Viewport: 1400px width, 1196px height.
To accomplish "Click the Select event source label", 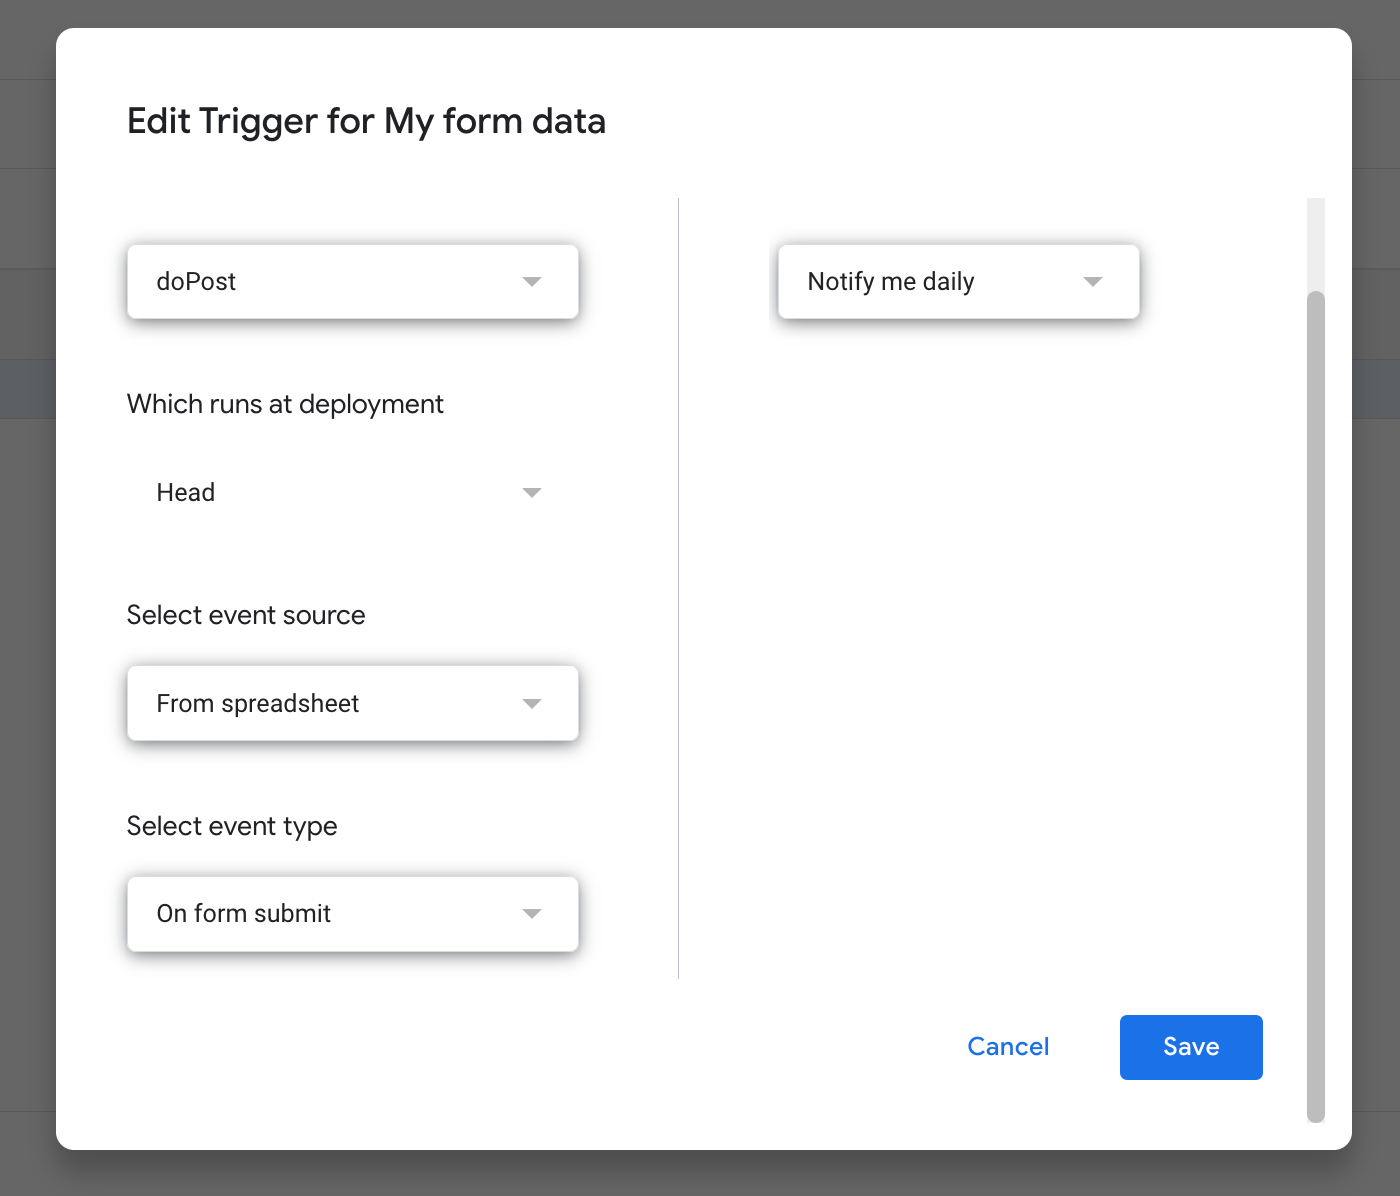I will (x=246, y=615).
